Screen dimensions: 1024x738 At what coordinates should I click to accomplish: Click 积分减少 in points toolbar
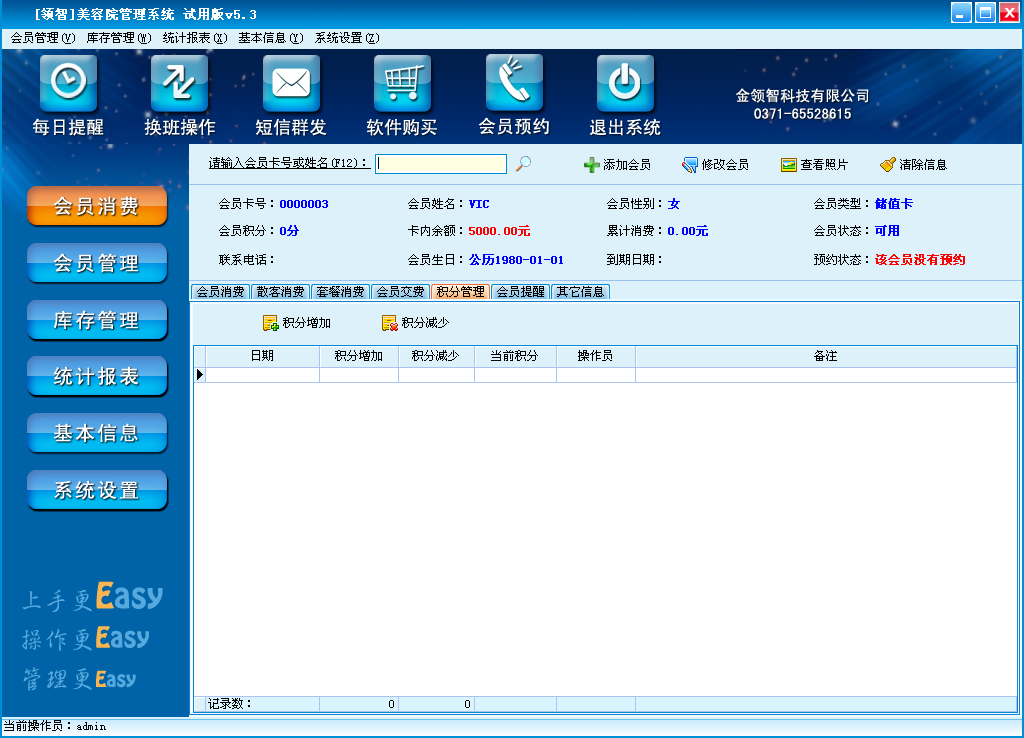[x=415, y=323]
